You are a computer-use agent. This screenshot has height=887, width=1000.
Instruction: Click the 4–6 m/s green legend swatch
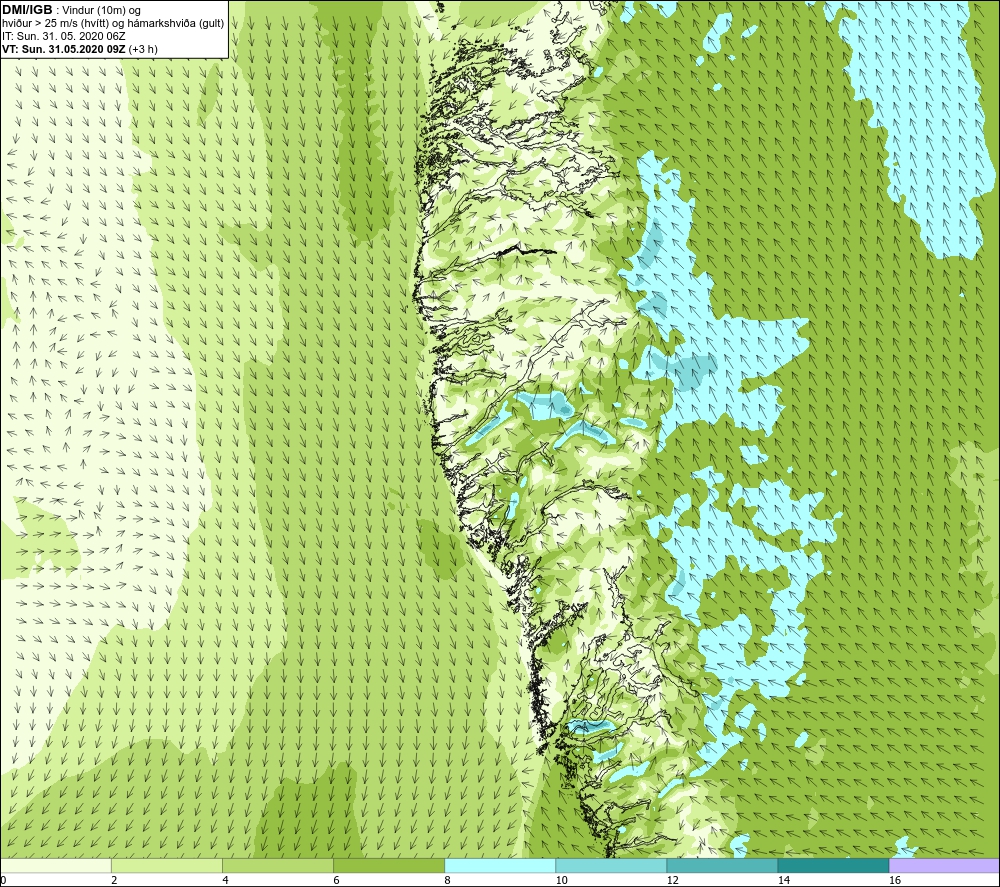tap(278, 865)
